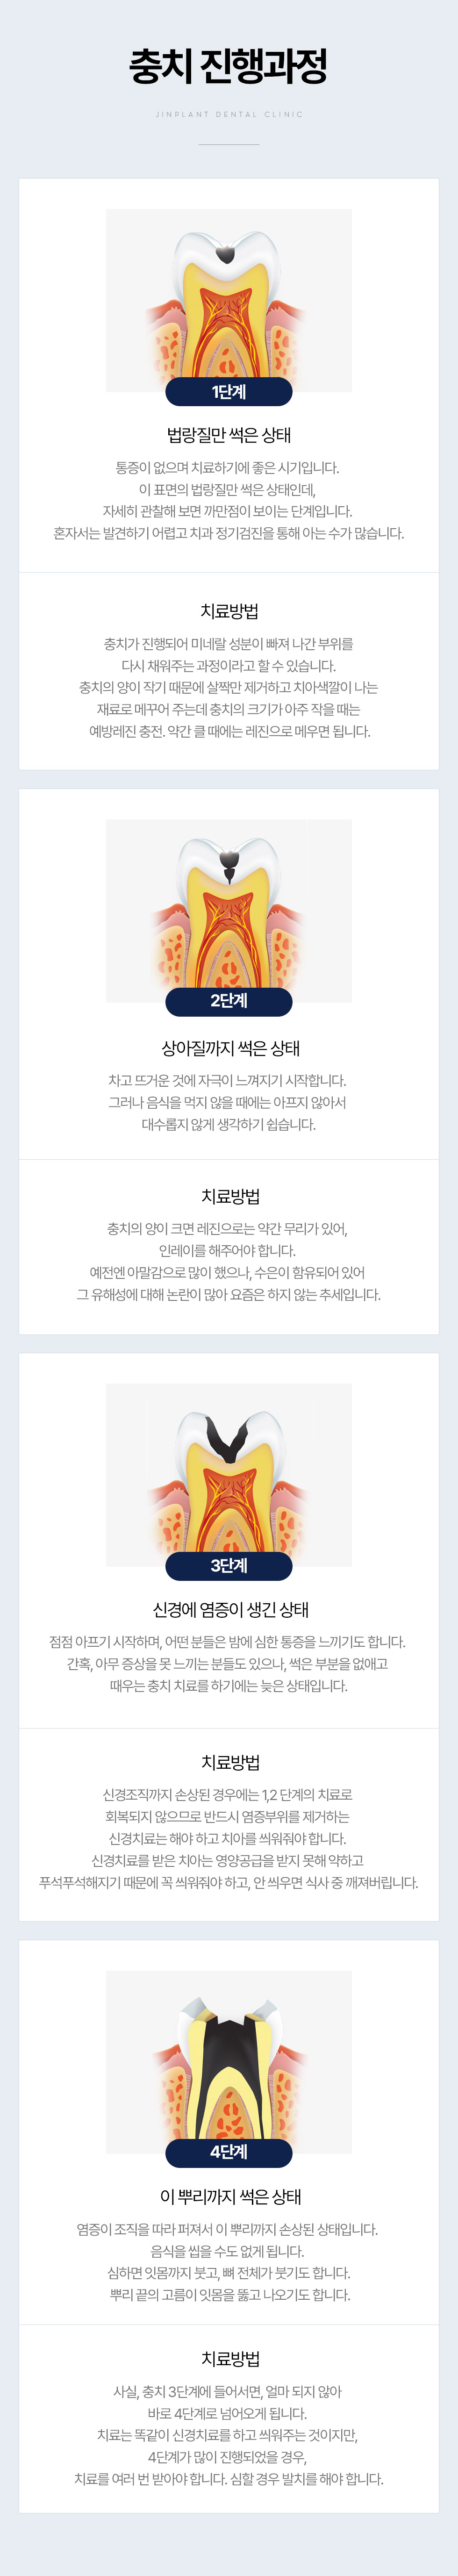Click the 치료방법 heading under stage 1
Viewport: 458px width, 2576px height.
(x=230, y=611)
